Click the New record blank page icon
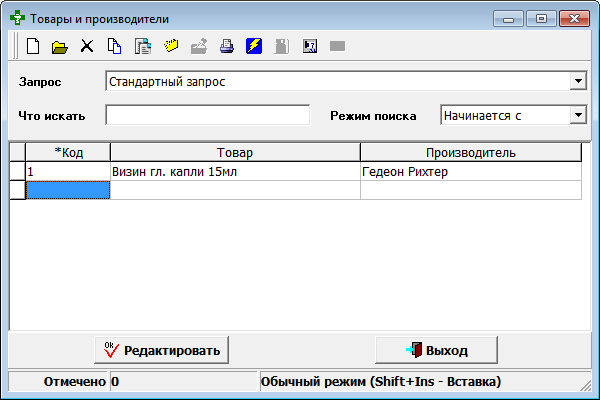This screenshot has height=400, width=600. [x=33, y=46]
